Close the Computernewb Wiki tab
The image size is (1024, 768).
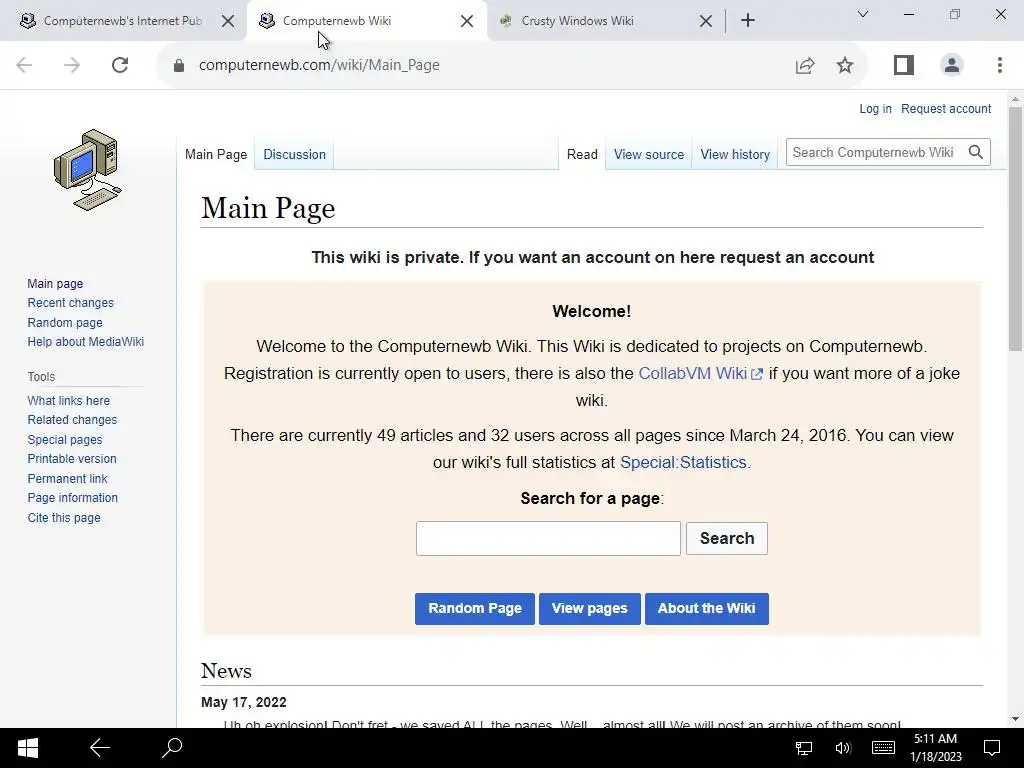(467, 21)
